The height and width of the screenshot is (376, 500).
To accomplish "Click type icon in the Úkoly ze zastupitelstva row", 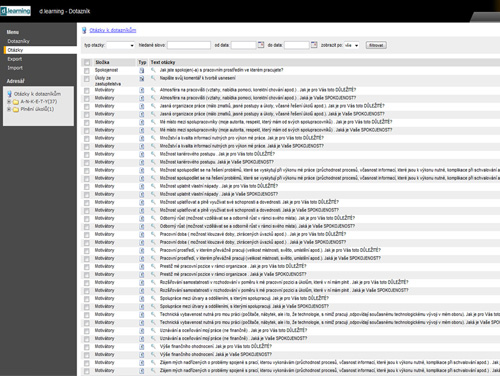I will pyautogui.click(x=142, y=78).
